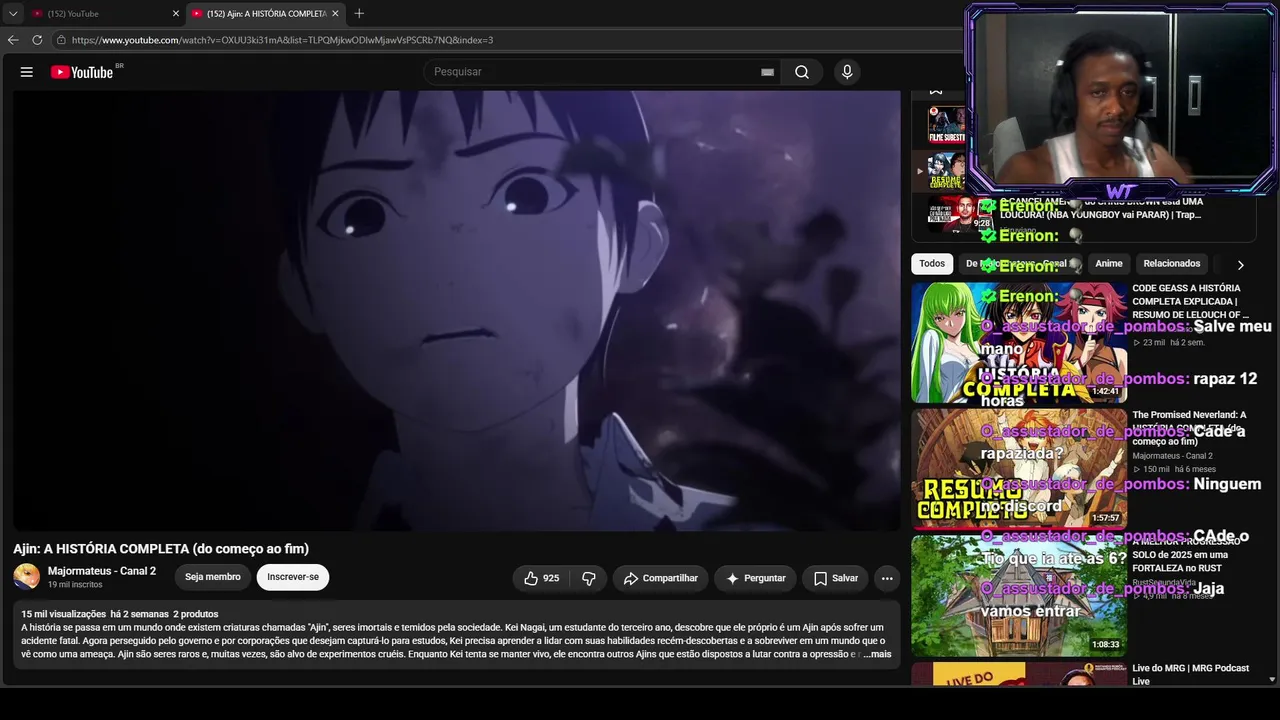
Task: Subscribe with the Inscrever-se button
Action: coord(293,577)
